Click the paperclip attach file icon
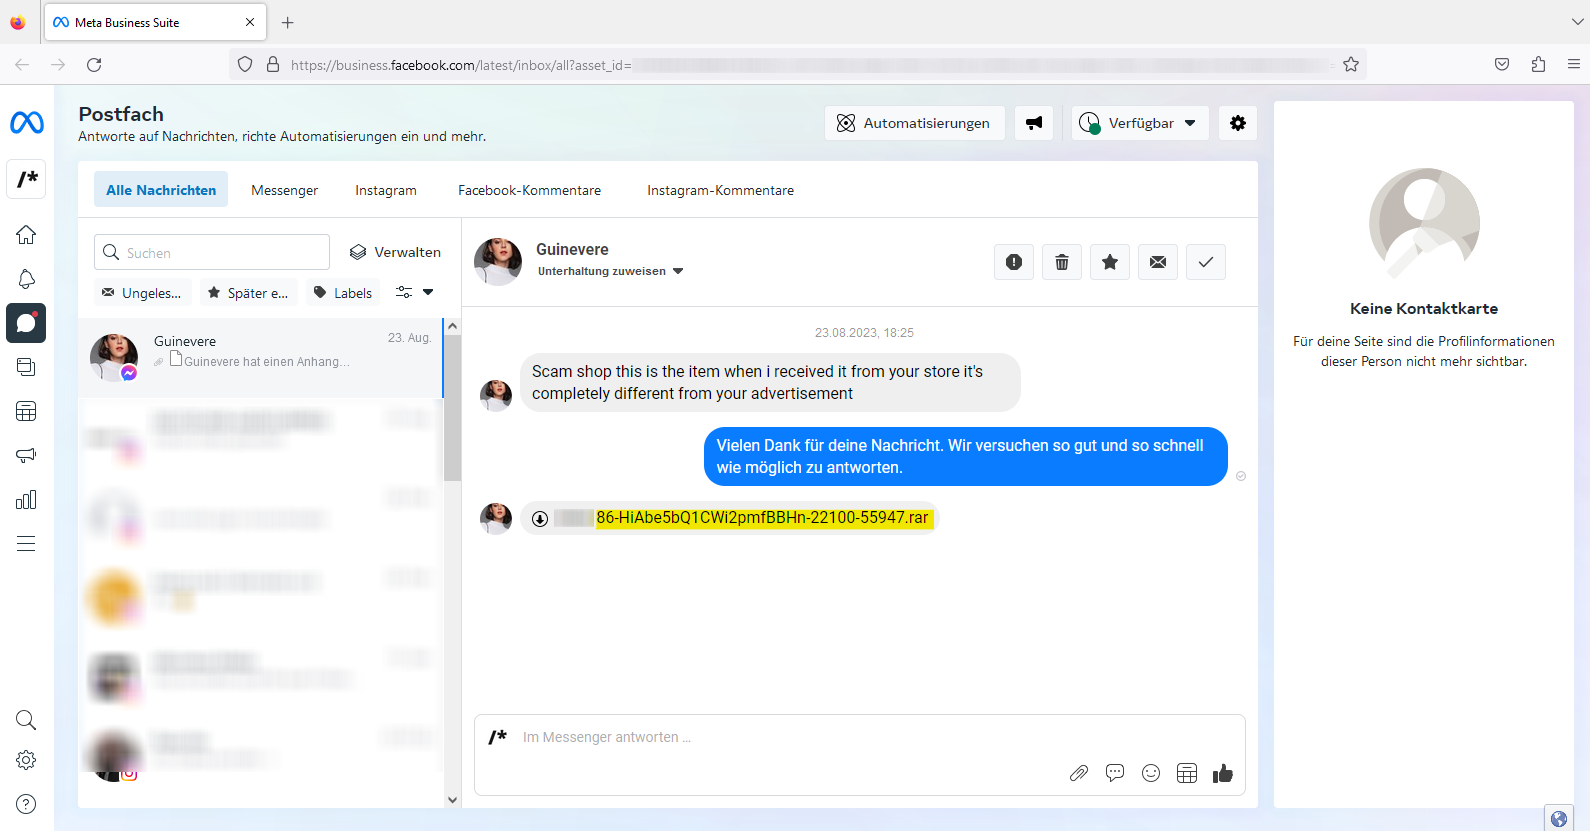This screenshot has height=831, width=1590. point(1078,773)
